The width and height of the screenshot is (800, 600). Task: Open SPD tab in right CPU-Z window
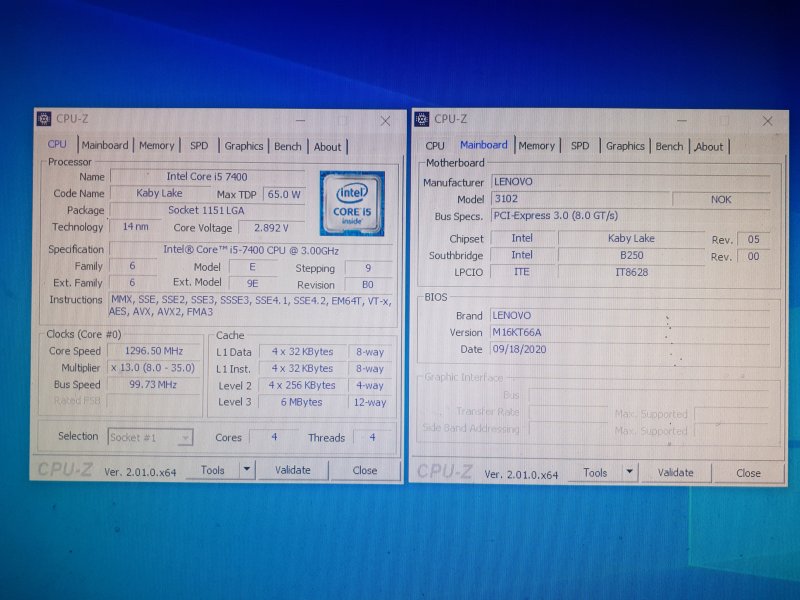coord(580,146)
